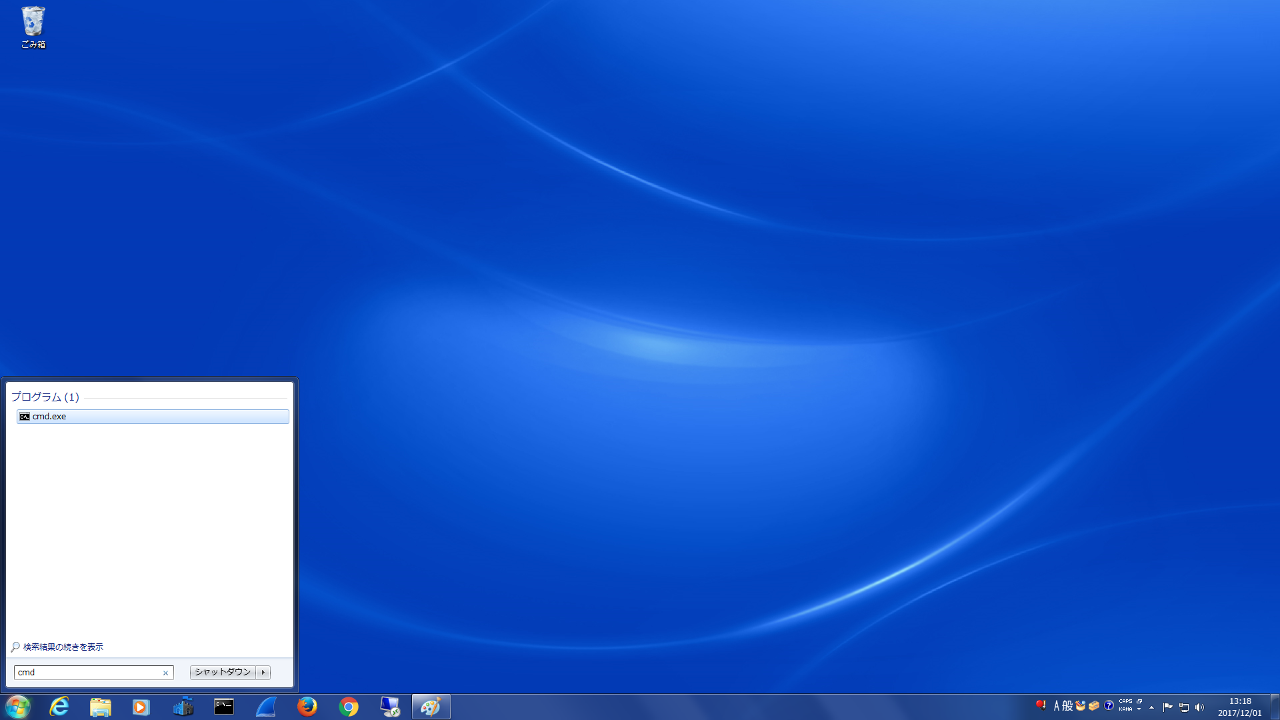
Task: Show hidden tray icons arrow
Action: [1152, 707]
